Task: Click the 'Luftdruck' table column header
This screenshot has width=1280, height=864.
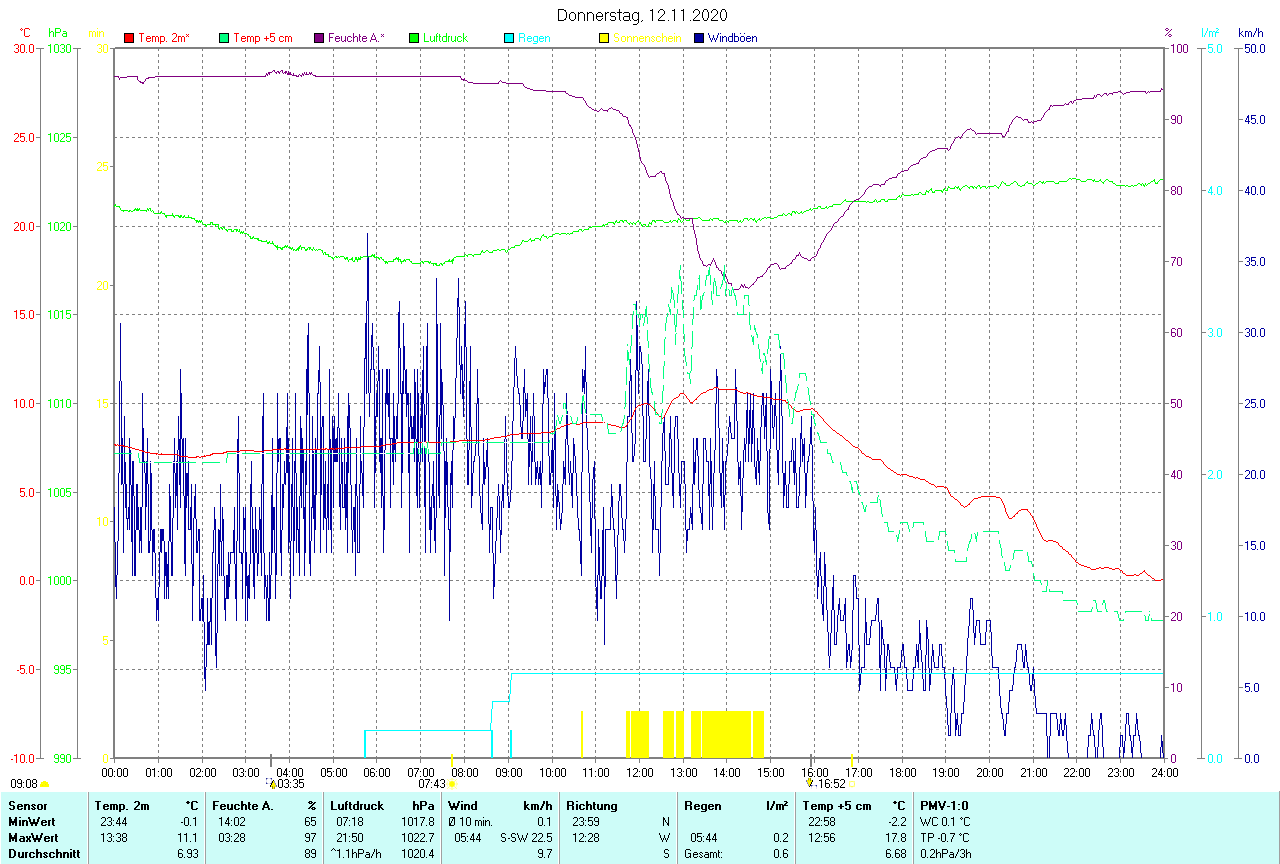Action: click(x=357, y=806)
